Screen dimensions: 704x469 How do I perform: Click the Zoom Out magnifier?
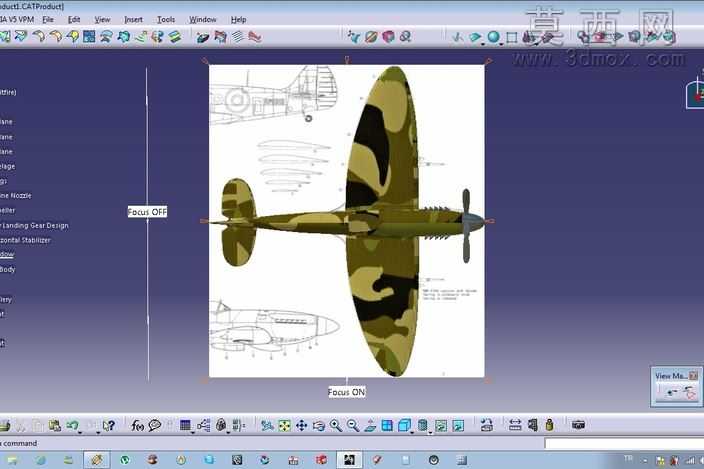pos(353,425)
